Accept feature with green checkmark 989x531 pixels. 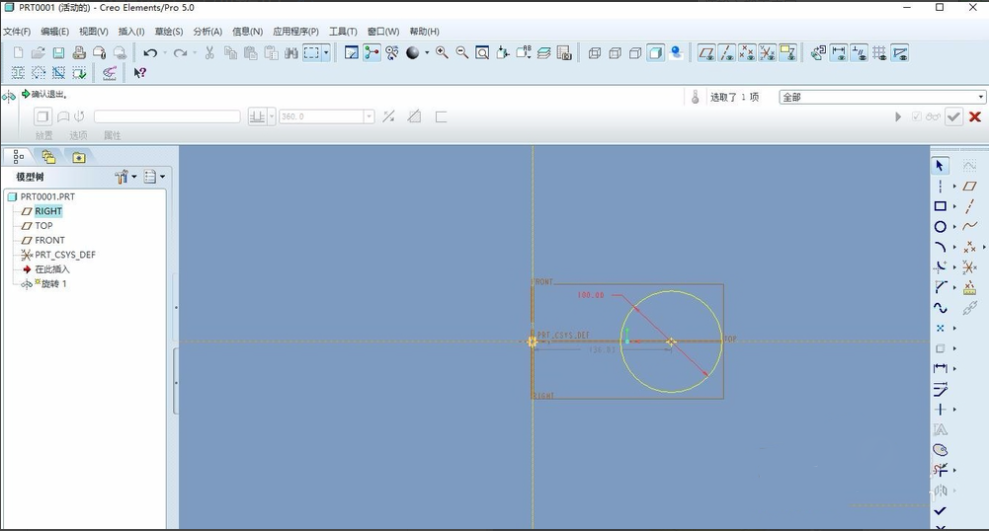pyautogui.click(x=954, y=117)
